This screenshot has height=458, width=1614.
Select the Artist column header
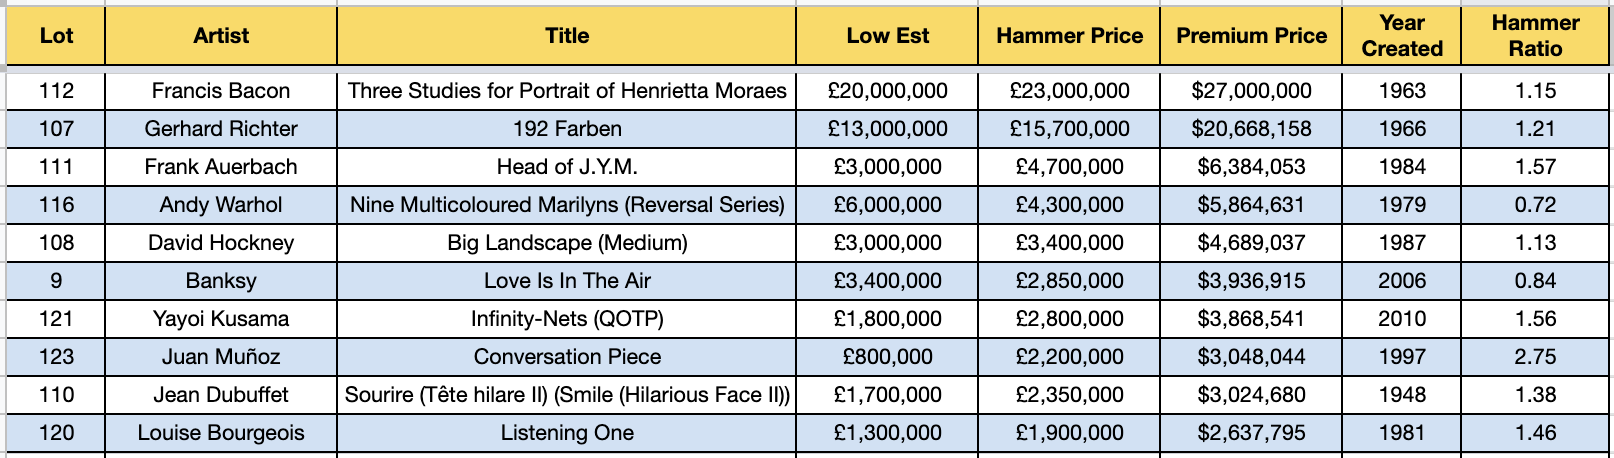221,36
